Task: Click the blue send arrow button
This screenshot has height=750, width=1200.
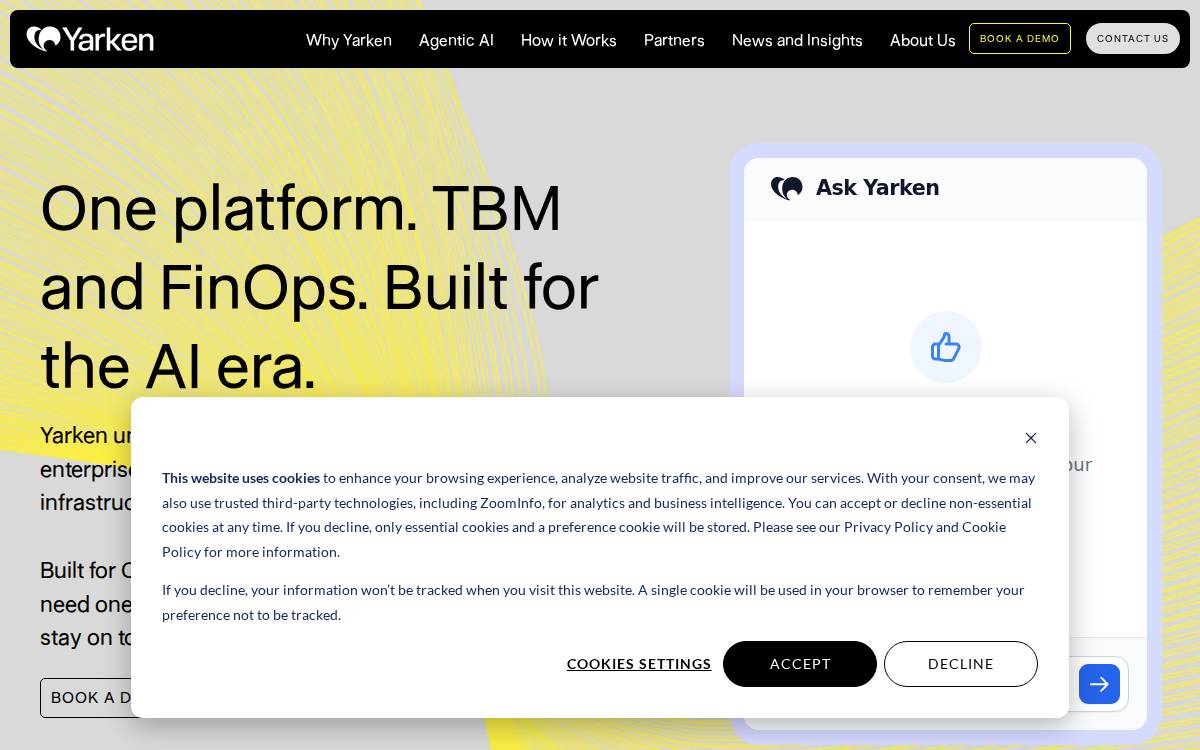Action: [x=1099, y=684]
